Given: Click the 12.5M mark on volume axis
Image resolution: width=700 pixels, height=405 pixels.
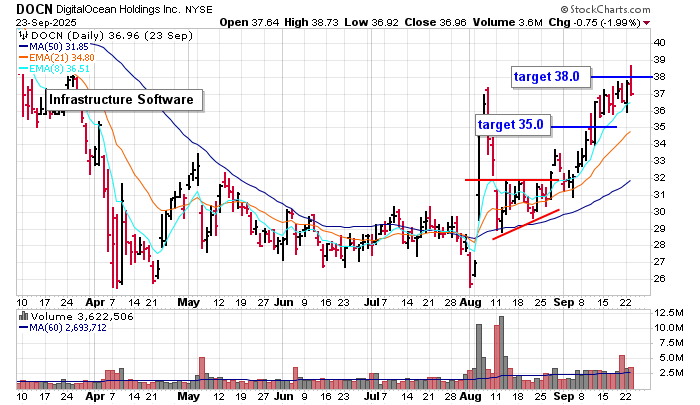Looking at the screenshot, I should (x=667, y=313).
